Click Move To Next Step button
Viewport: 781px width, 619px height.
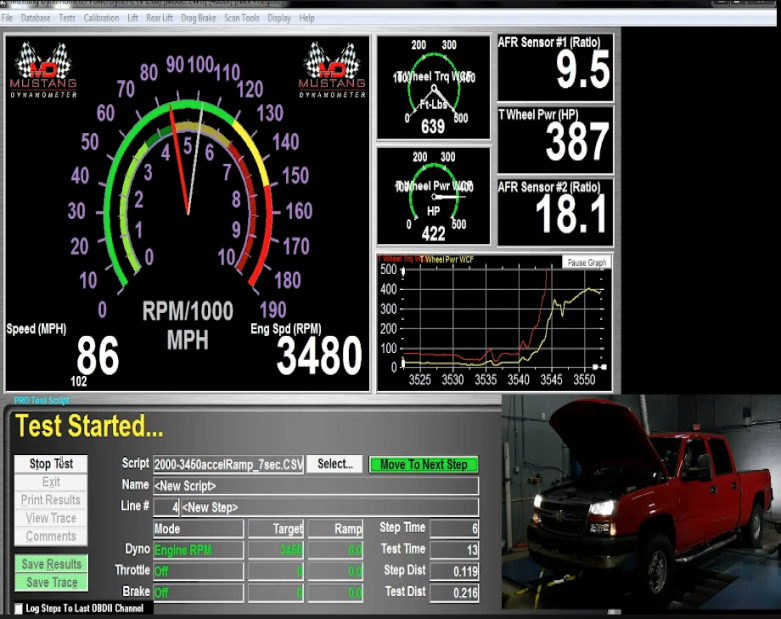[423, 464]
